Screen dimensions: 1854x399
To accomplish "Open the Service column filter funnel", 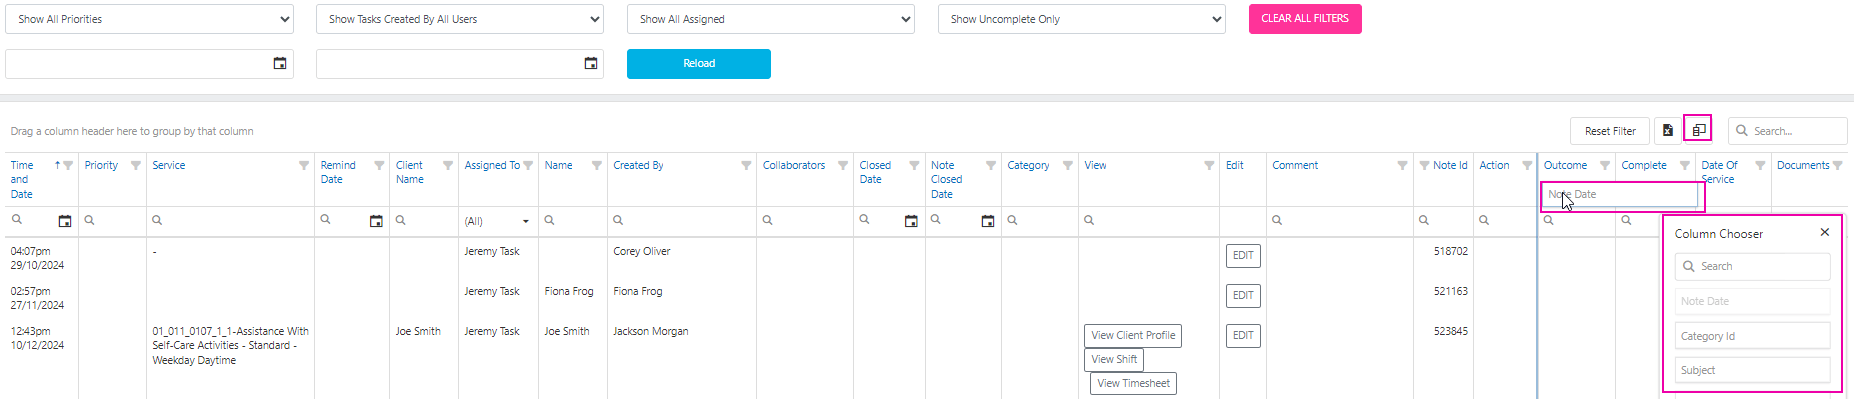I will [x=304, y=166].
